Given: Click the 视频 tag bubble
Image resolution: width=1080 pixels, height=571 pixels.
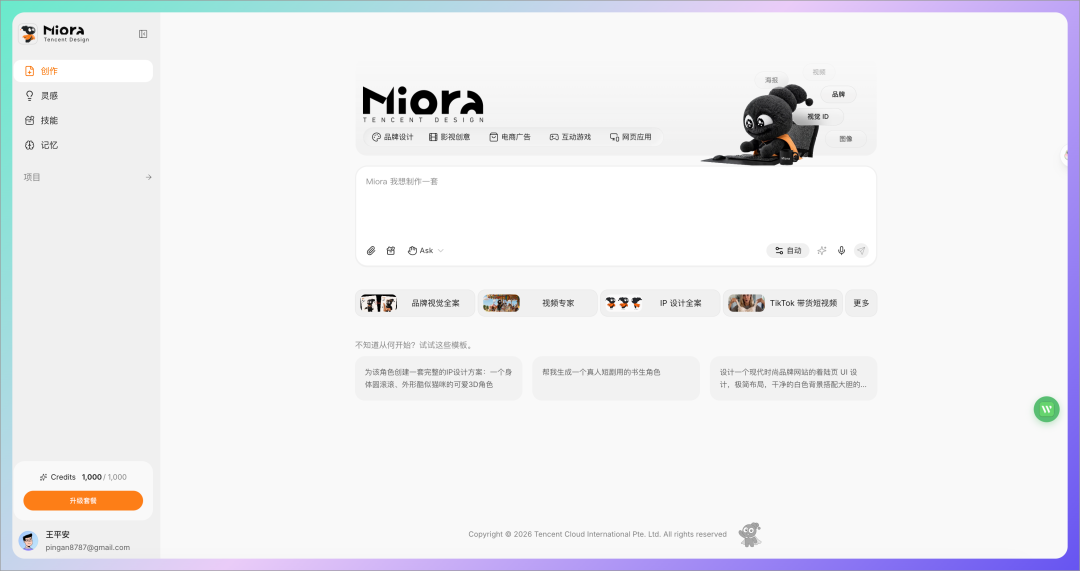Looking at the screenshot, I should click(818, 72).
